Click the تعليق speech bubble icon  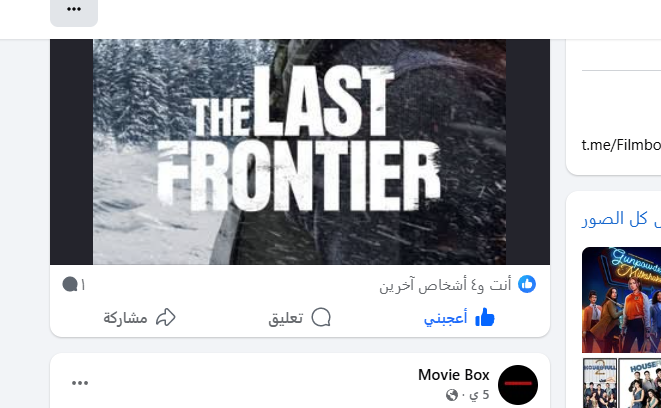coord(321,317)
